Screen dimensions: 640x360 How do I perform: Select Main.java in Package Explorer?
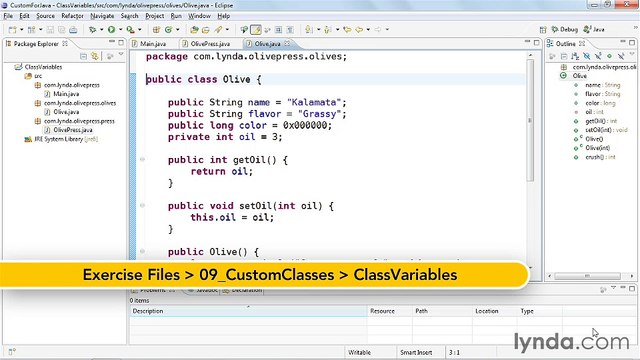point(62,94)
